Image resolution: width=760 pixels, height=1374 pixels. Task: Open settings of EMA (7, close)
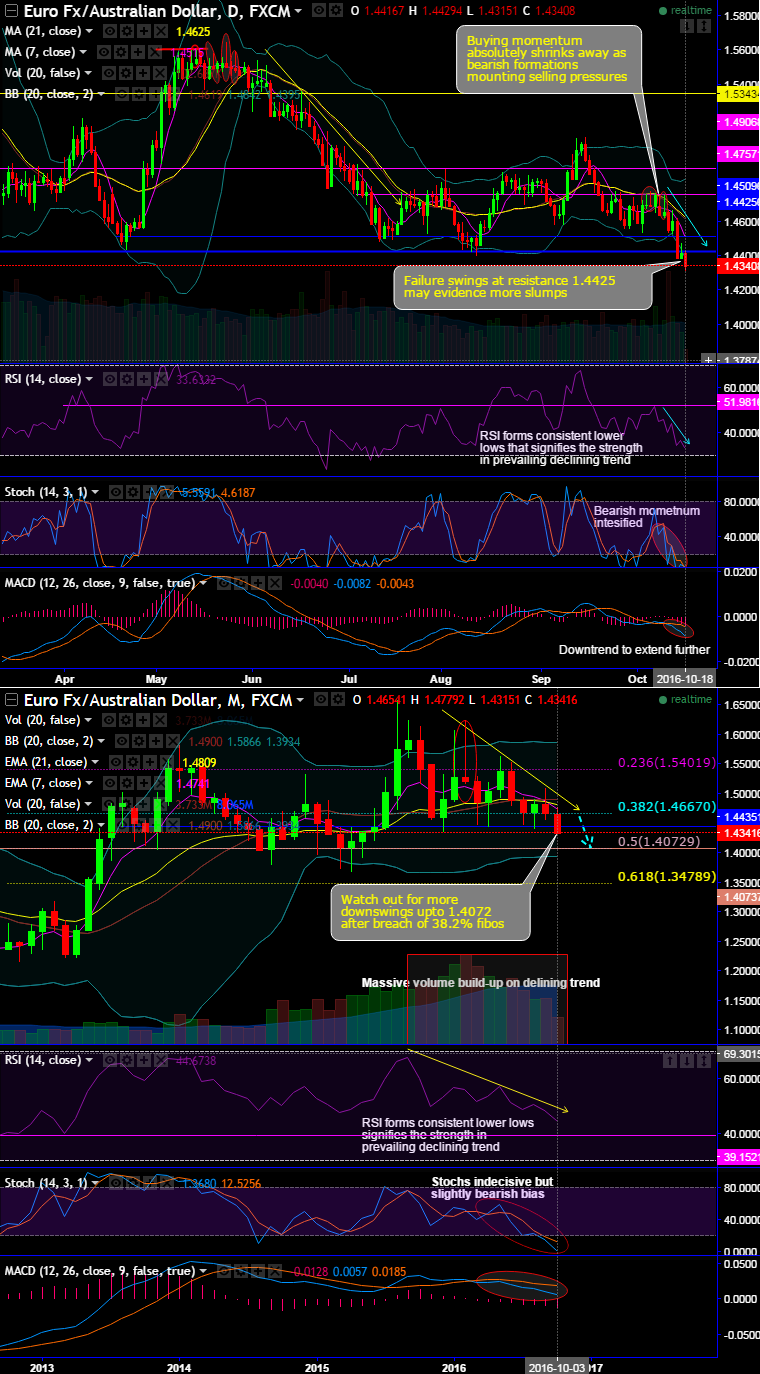[x=126, y=783]
